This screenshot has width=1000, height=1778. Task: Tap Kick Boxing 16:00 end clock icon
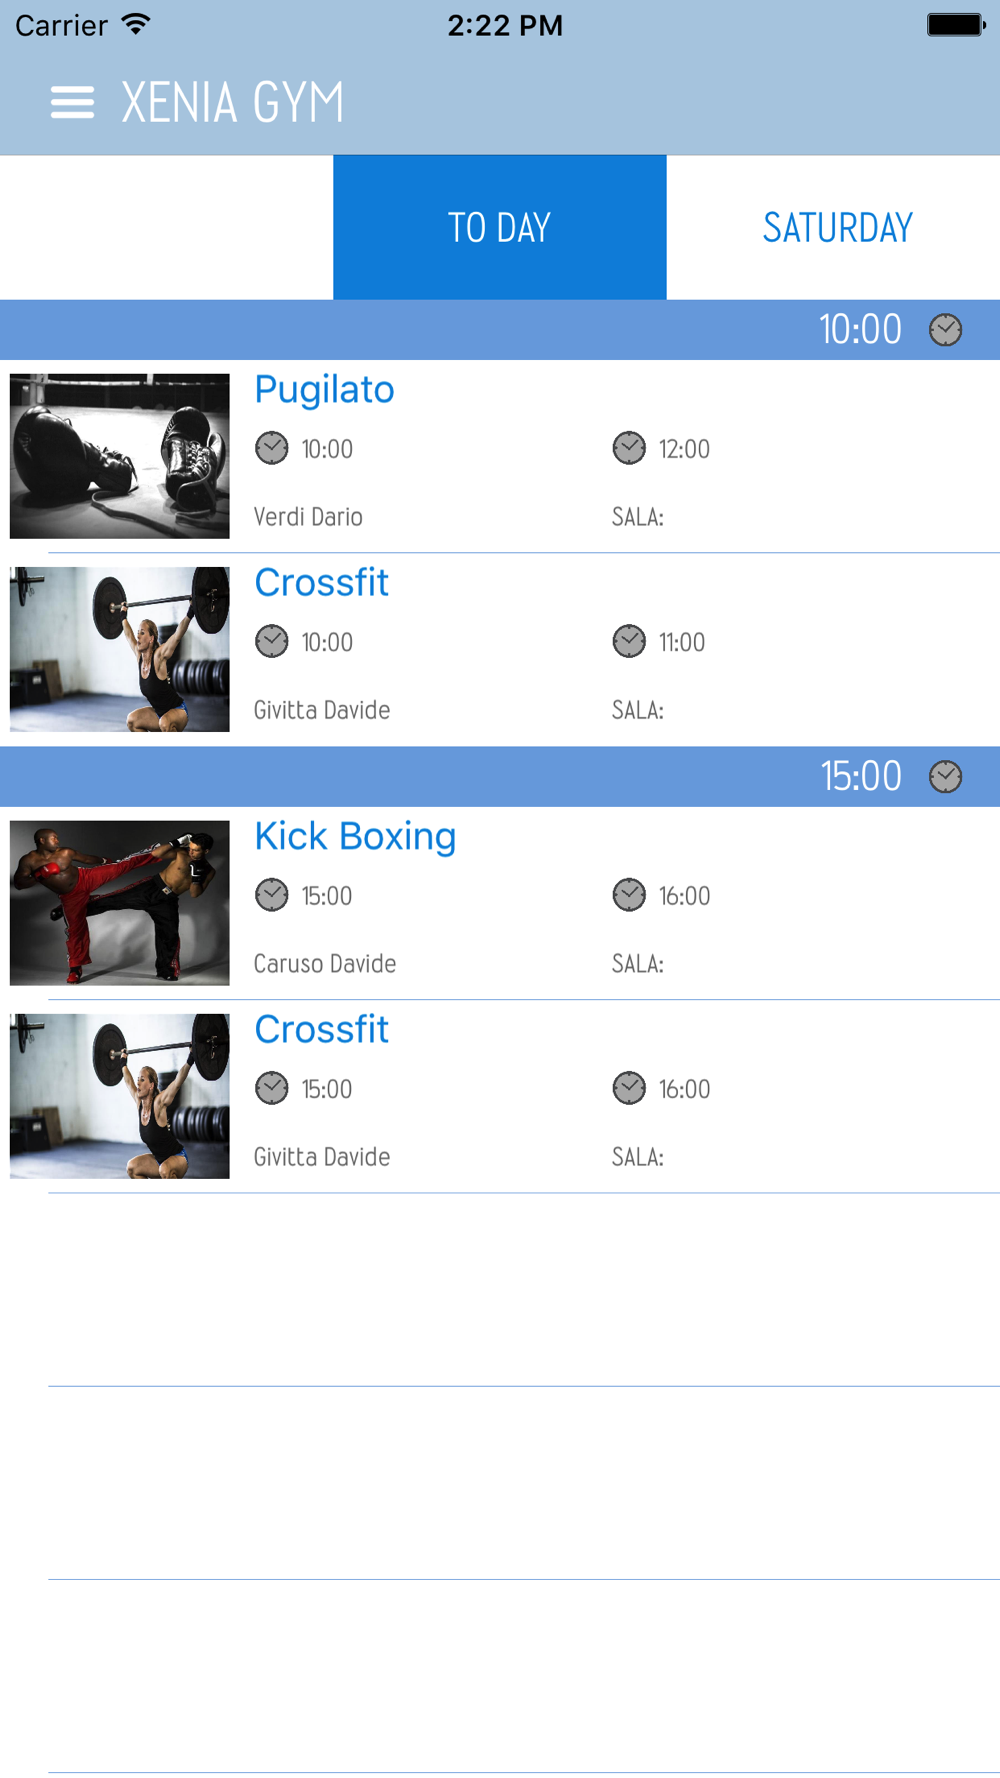point(629,895)
